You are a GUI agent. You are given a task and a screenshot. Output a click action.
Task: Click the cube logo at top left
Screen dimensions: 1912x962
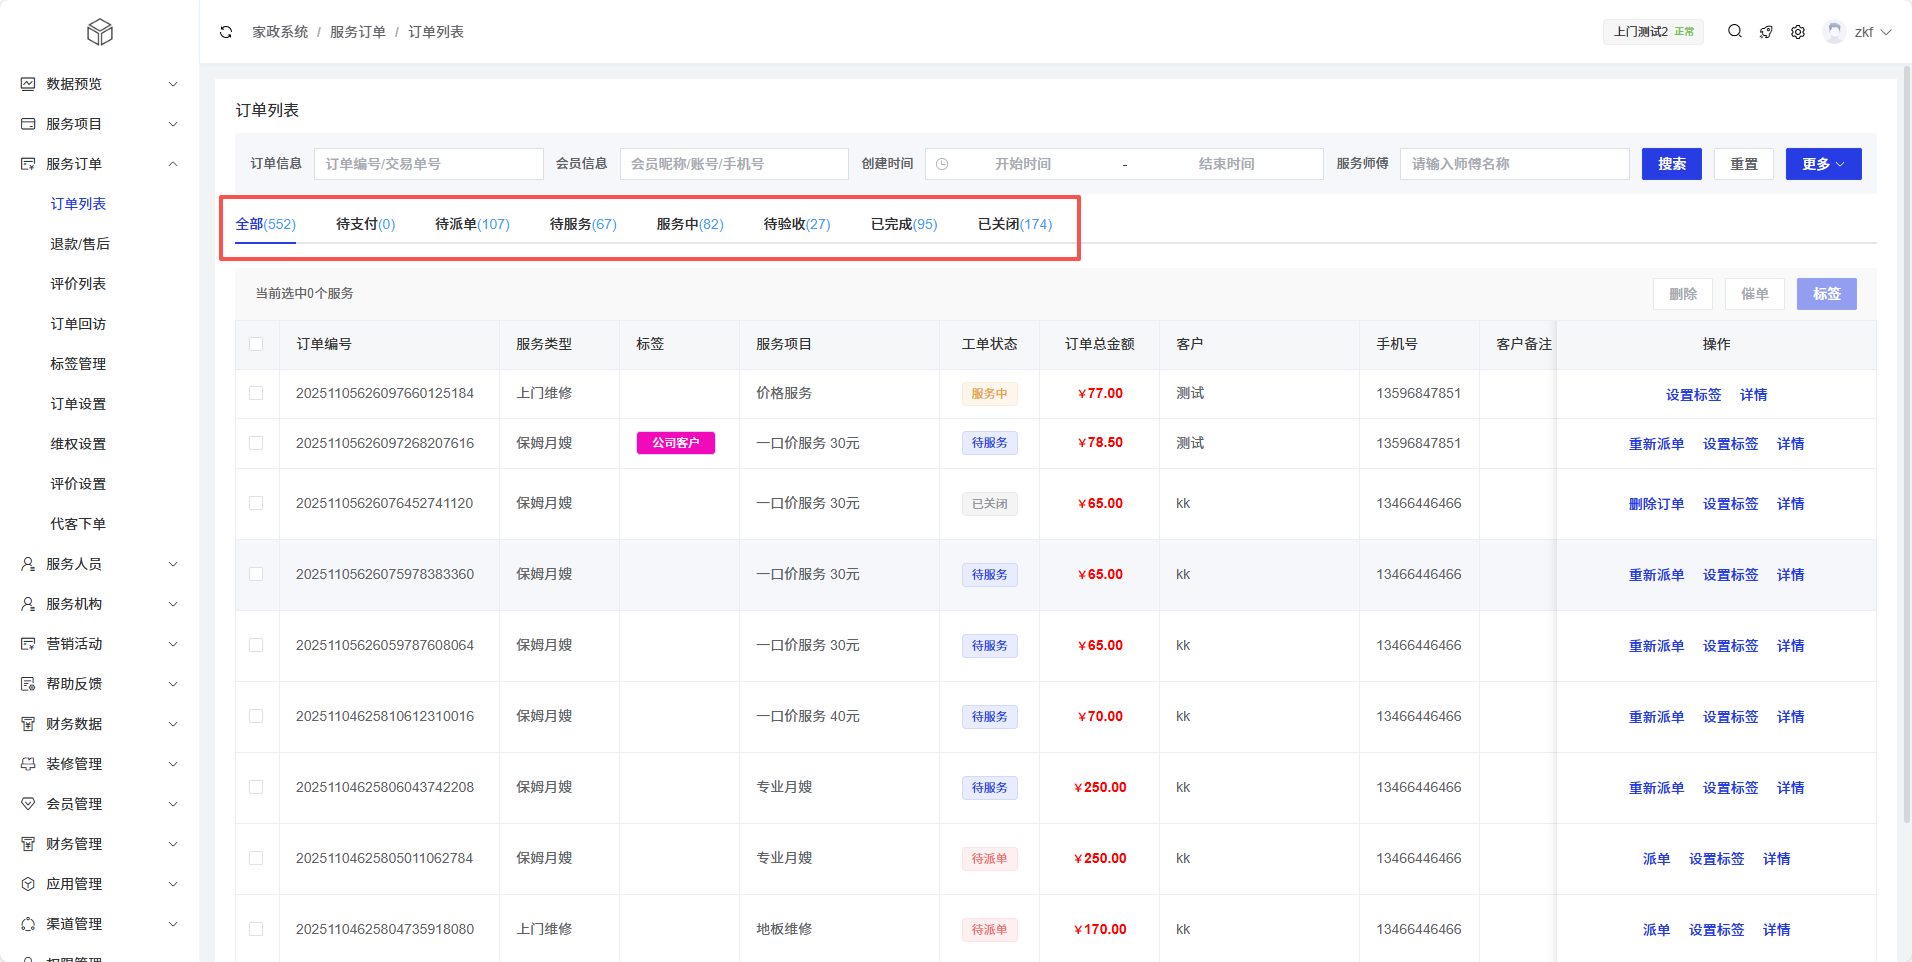pyautogui.click(x=100, y=32)
